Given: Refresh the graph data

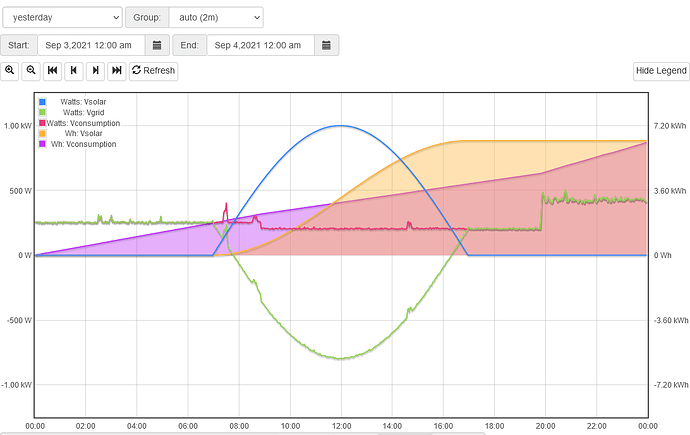Looking at the screenshot, I should pos(154,70).
